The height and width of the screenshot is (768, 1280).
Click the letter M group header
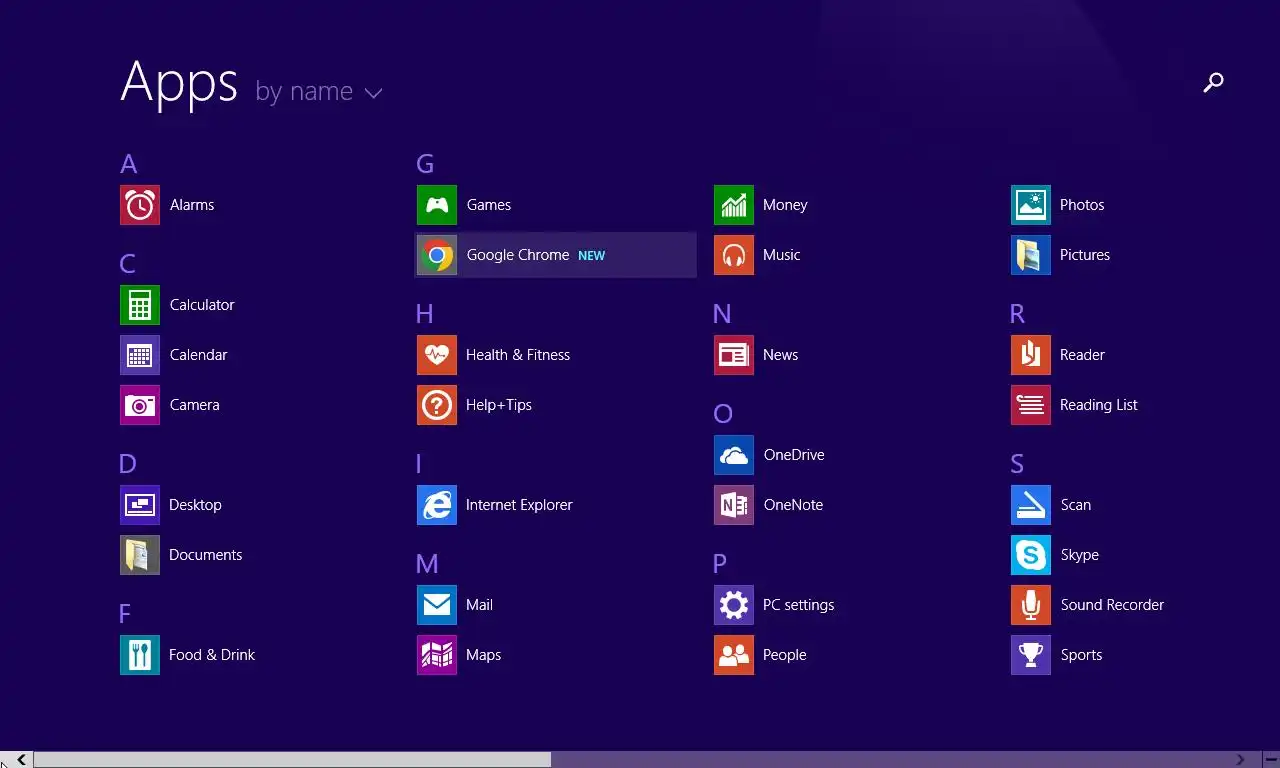[x=427, y=564]
